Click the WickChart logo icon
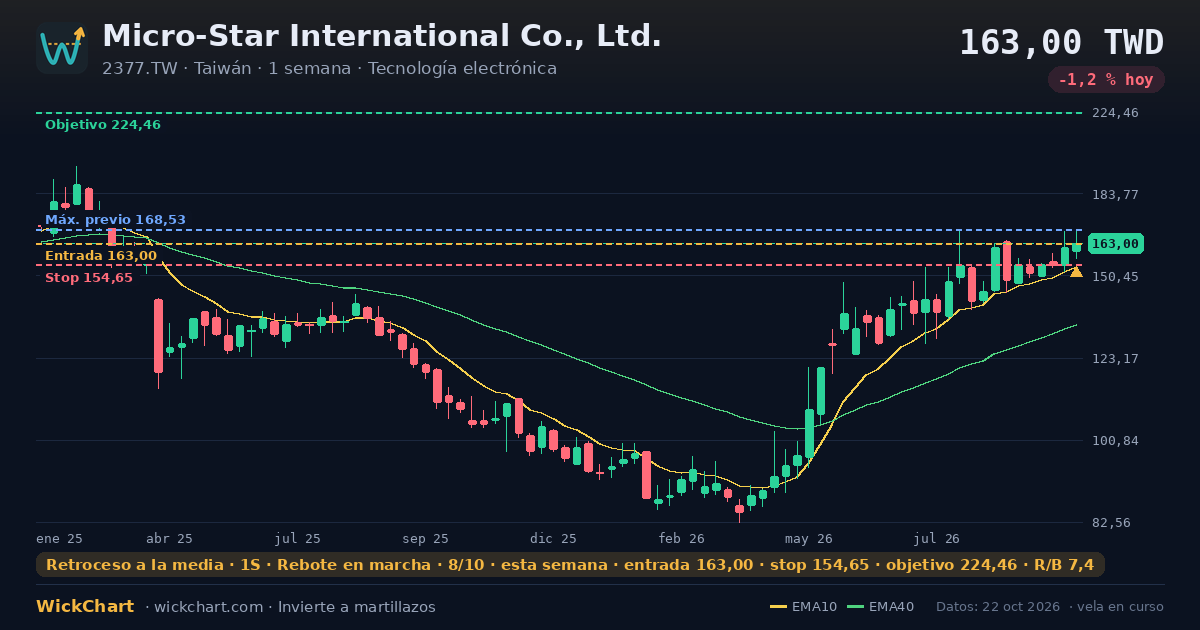 click(x=62, y=48)
